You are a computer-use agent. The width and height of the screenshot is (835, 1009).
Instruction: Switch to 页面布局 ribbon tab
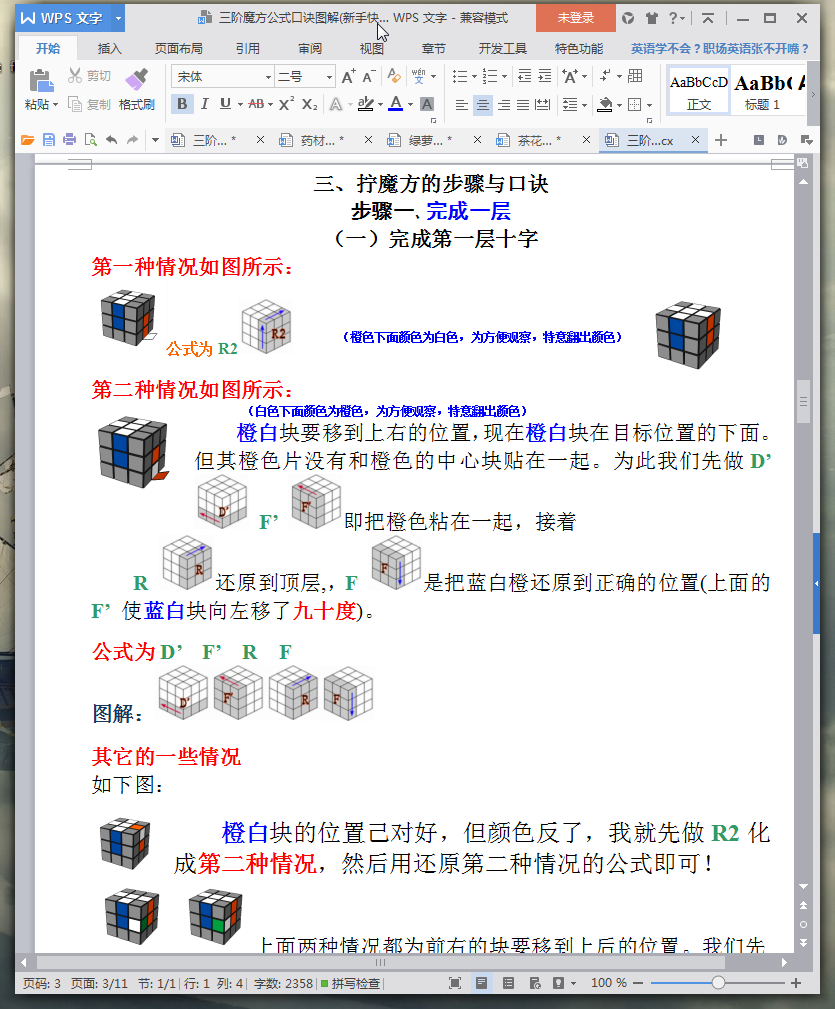pyautogui.click(x=178, y=48)
